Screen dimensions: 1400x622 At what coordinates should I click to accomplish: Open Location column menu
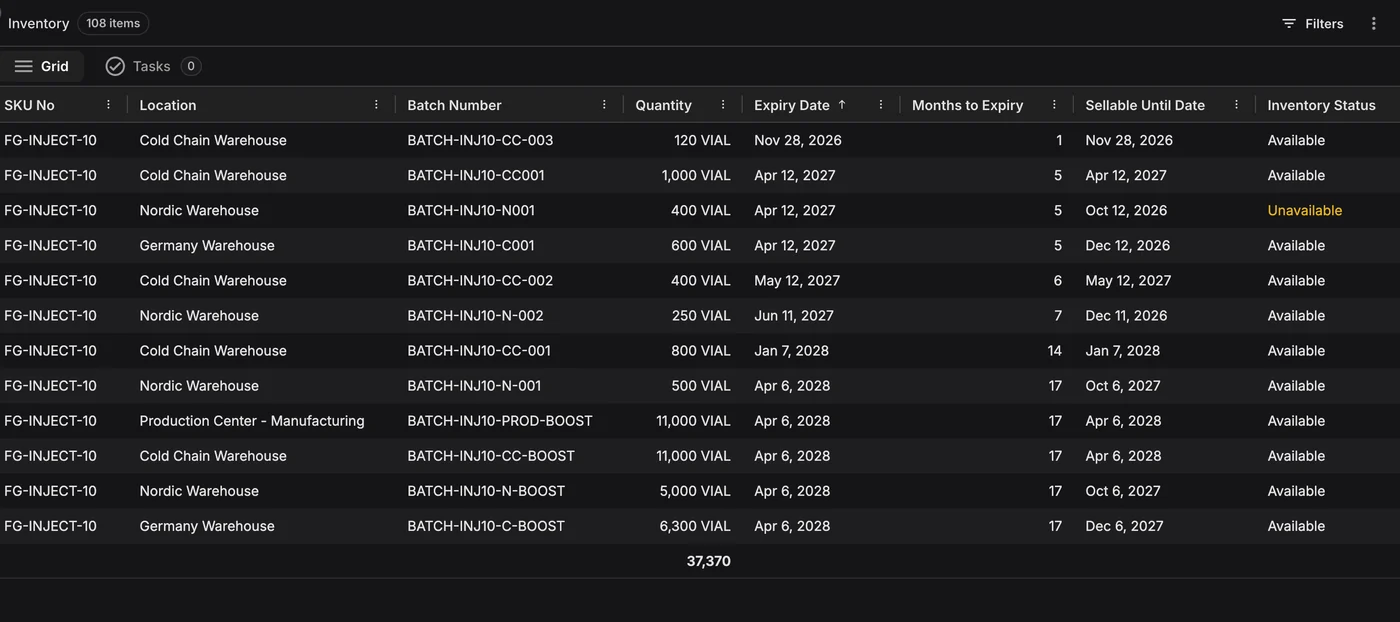click(x=376, y=105)
